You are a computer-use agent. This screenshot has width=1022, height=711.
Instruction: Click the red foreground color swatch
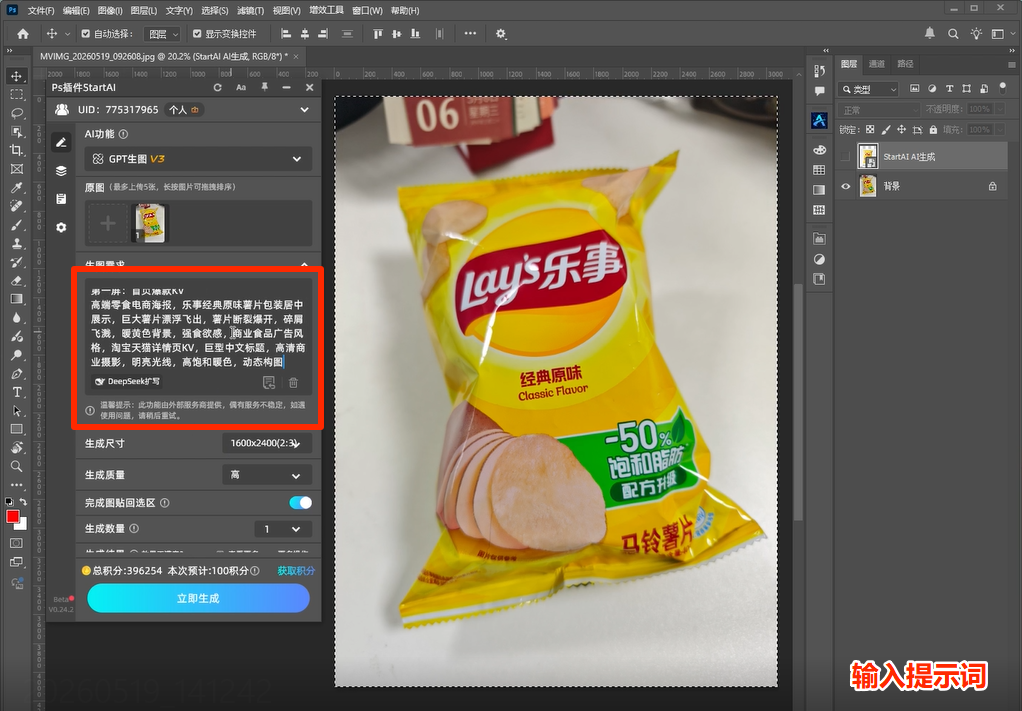point(12,517)
